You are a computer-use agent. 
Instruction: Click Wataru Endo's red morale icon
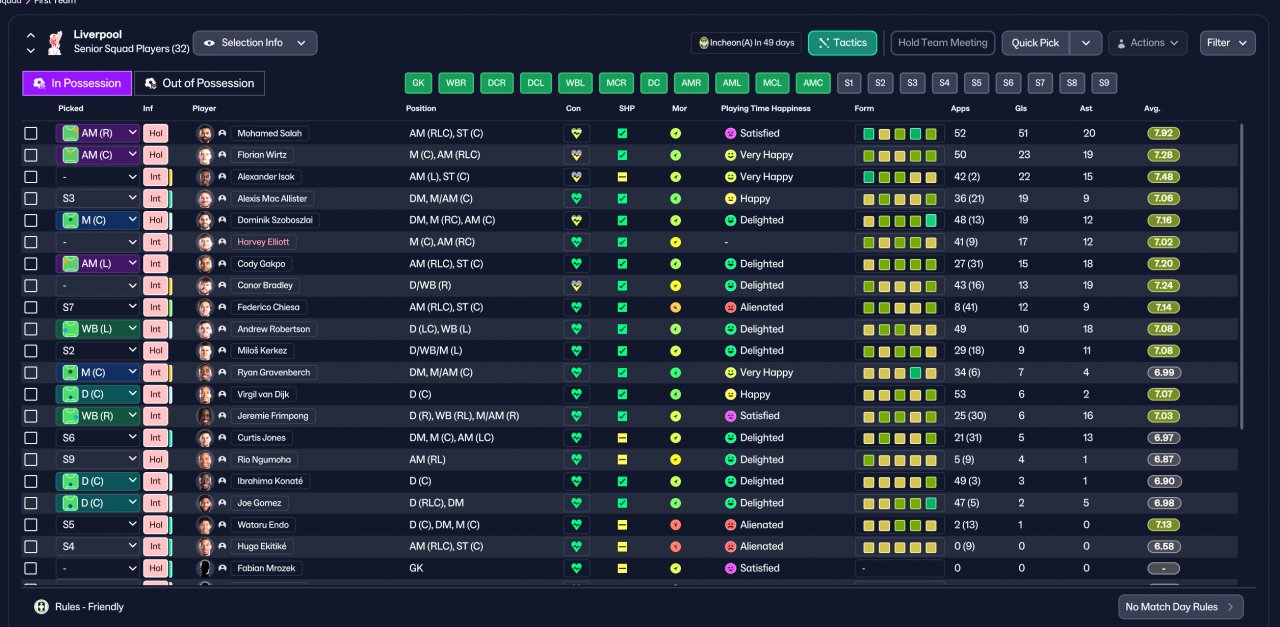675,525
